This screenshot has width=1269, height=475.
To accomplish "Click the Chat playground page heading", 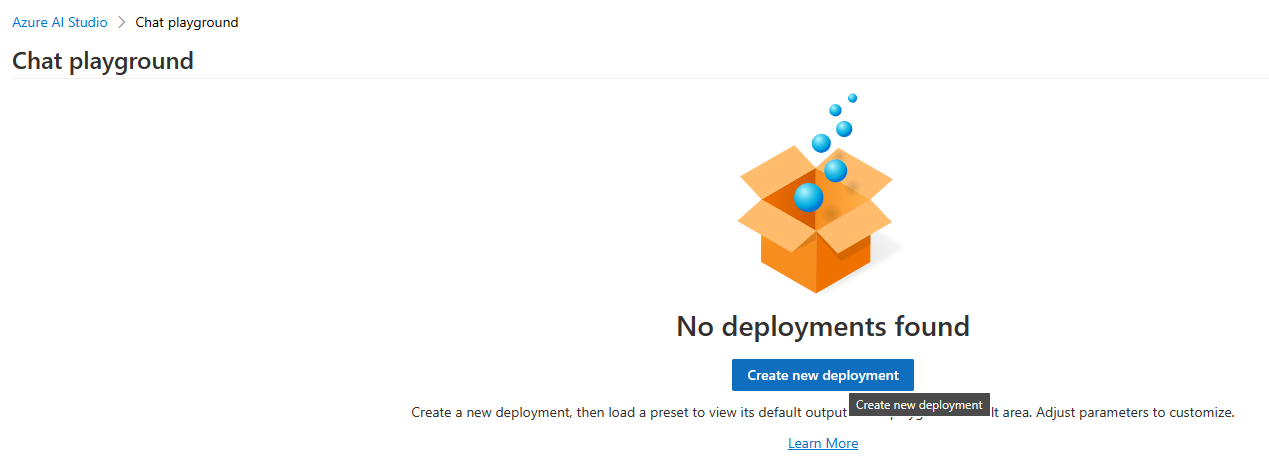I will (102, 61).
